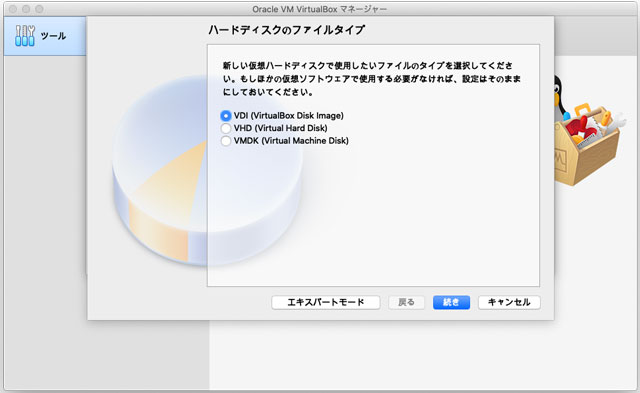
Task: Select the VDI (VirtualBox Disk Image) option
Action: 226,116
